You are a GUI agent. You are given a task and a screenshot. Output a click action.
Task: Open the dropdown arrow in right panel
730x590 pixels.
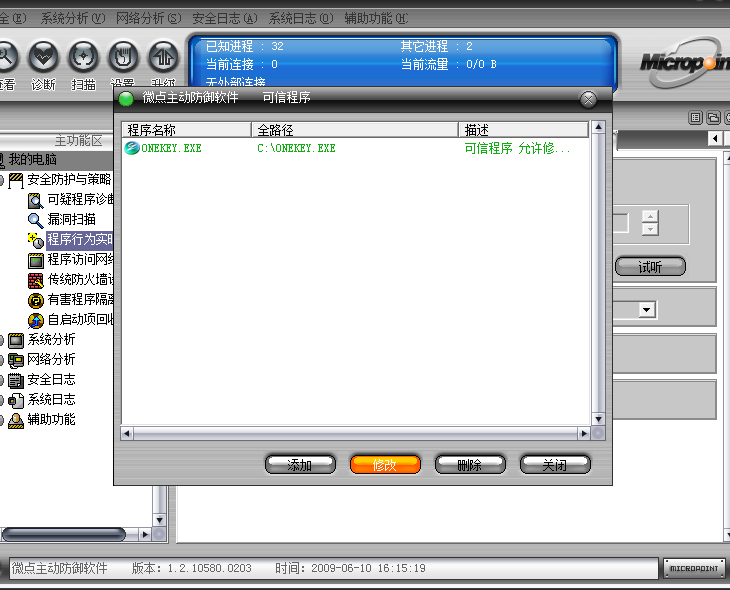tap(646, 310)
